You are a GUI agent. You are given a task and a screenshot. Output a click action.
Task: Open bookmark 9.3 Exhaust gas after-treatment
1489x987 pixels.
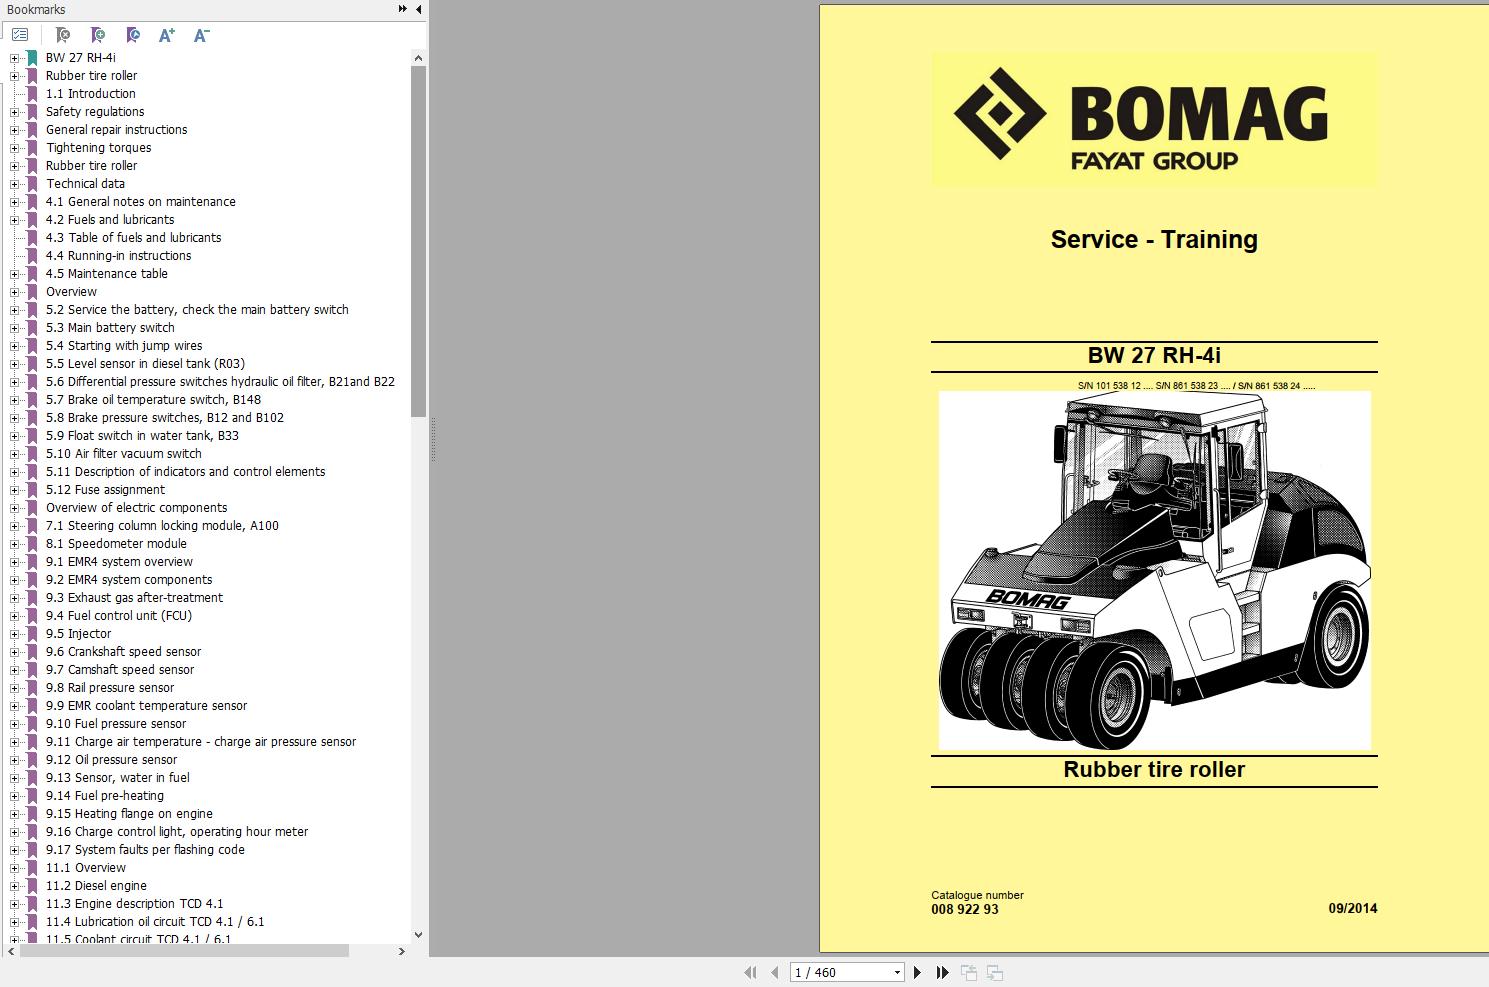[x=134, y=598]
